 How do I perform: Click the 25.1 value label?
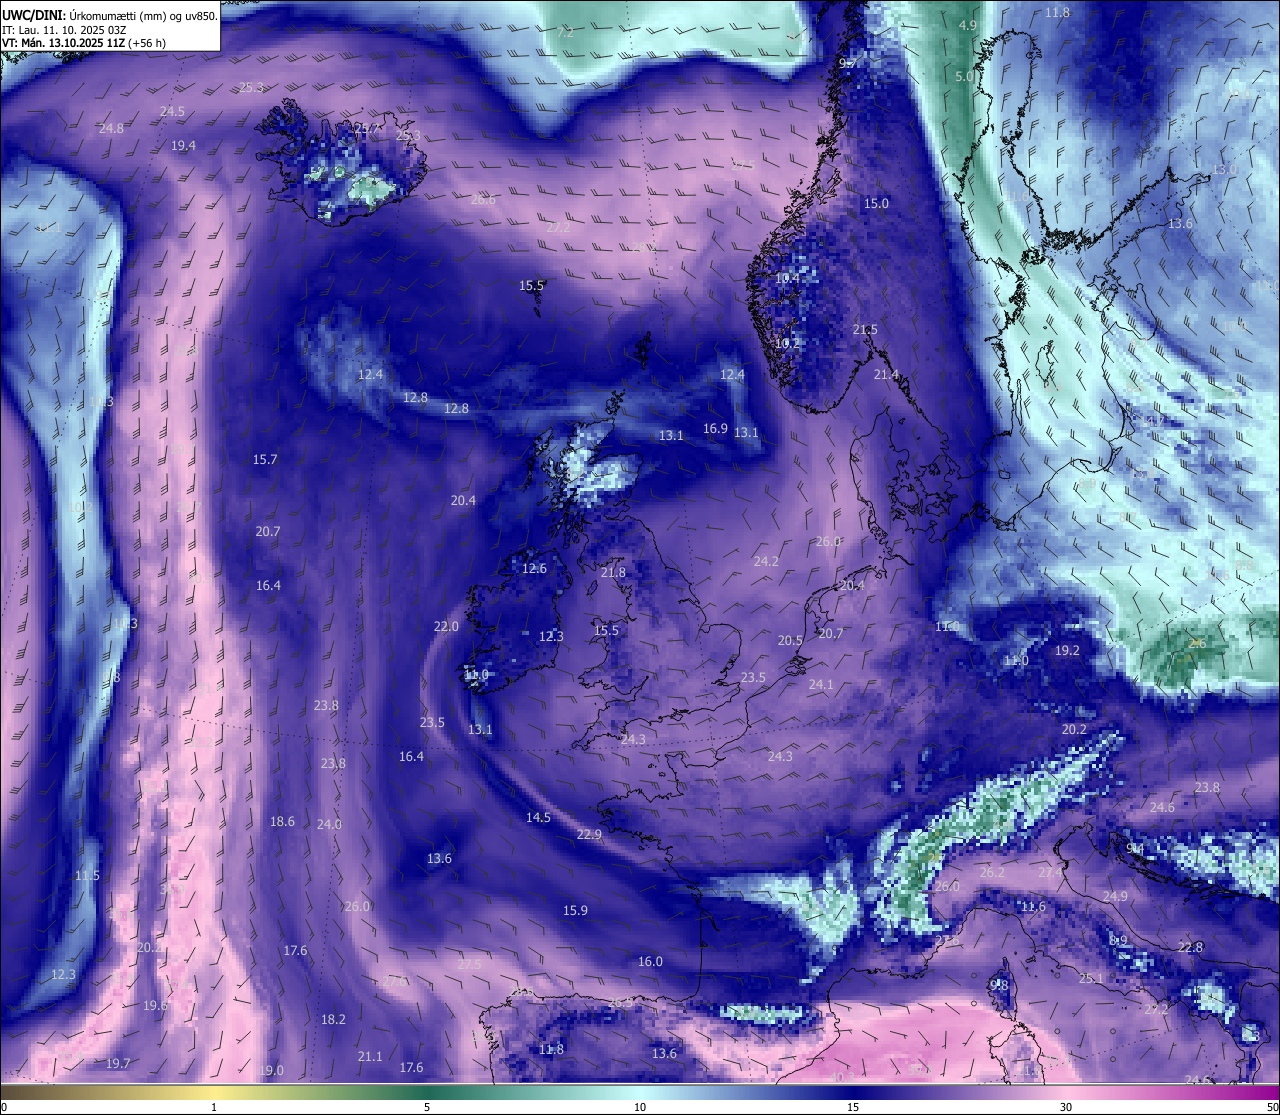[x=1091, y=978]
